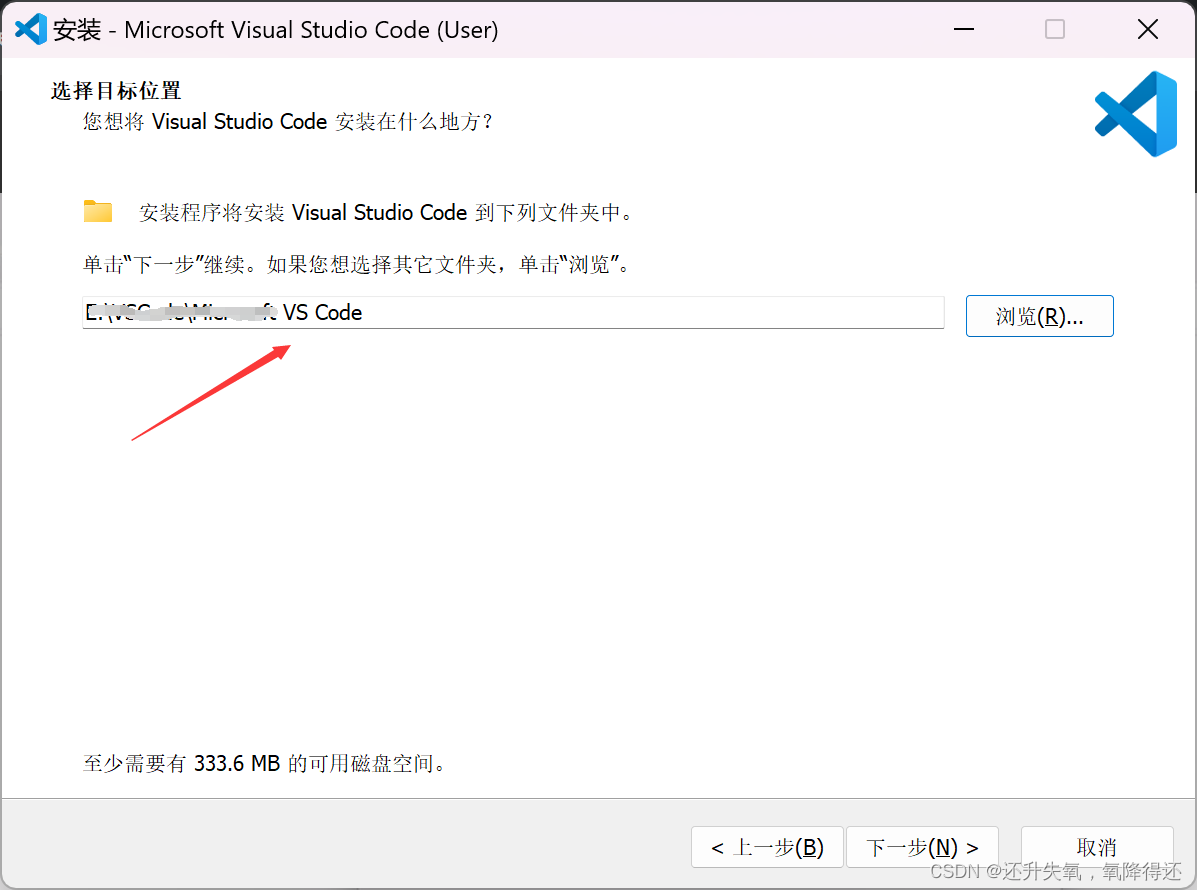Click the 选择目标位置 heading text
This screenshot has height=890, width=1197.
point(116,91)
